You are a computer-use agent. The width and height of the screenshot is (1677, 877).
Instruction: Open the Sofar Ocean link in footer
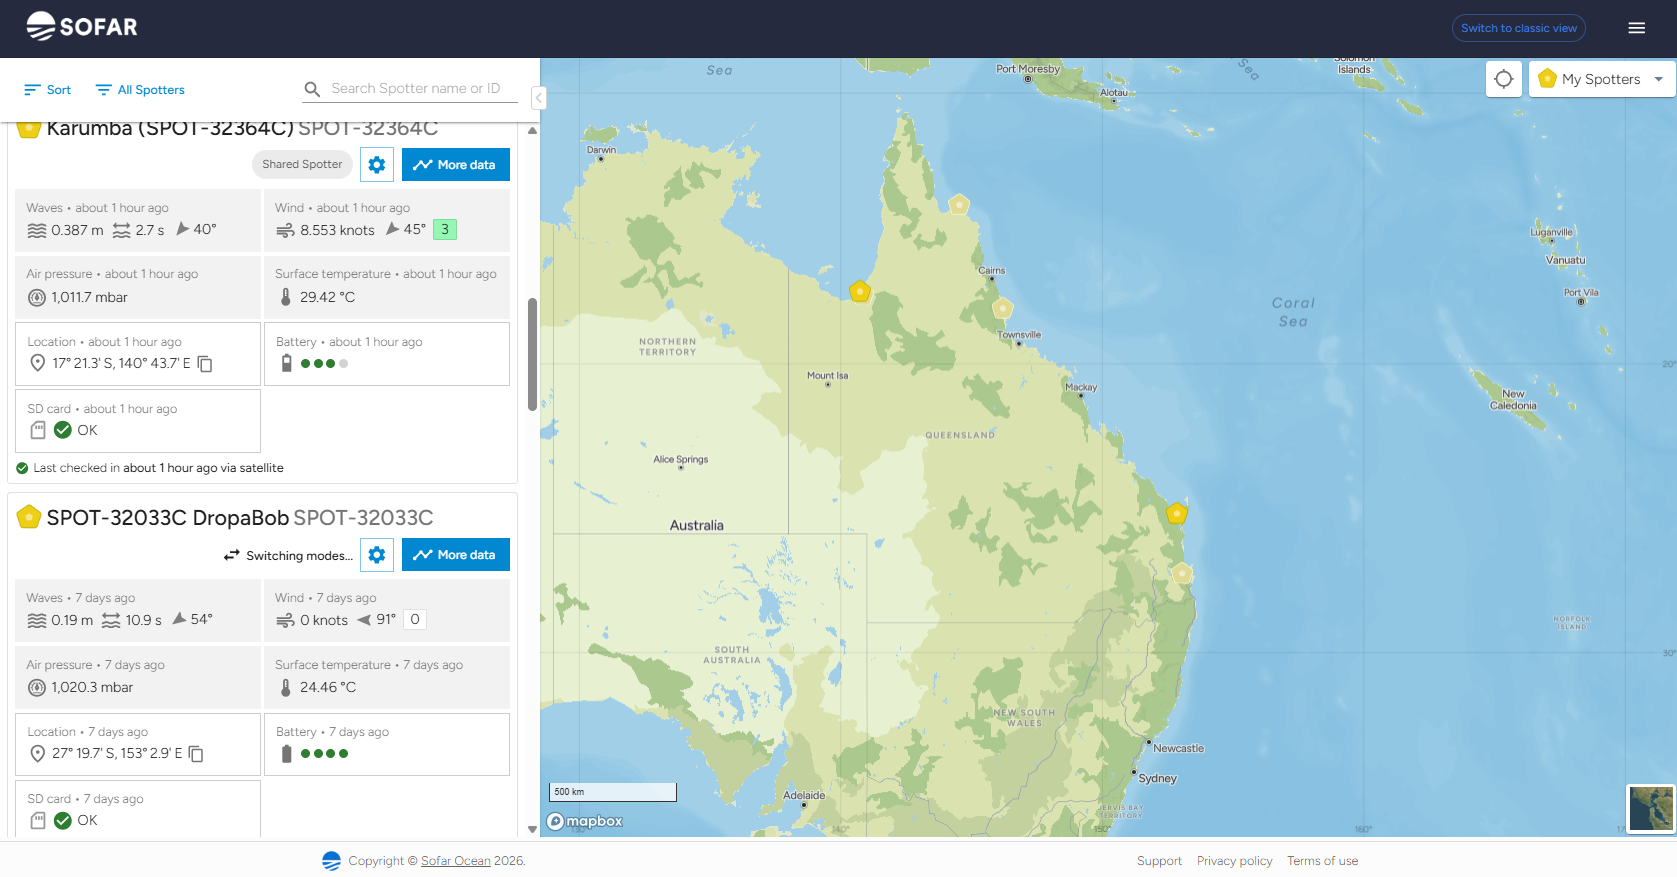tap(456, 861)
